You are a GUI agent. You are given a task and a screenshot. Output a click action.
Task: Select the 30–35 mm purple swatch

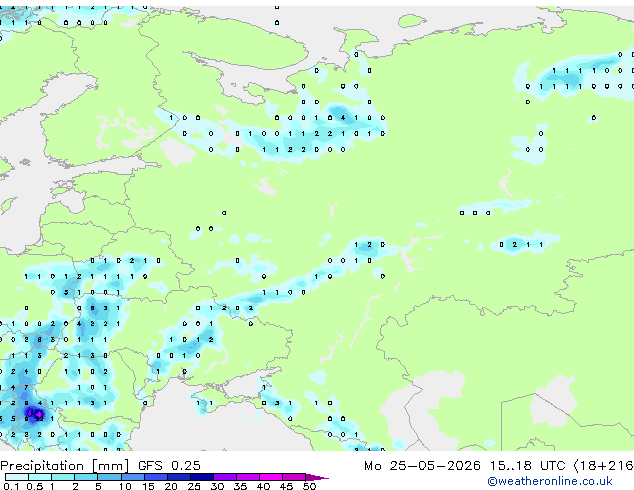[225, 477]
